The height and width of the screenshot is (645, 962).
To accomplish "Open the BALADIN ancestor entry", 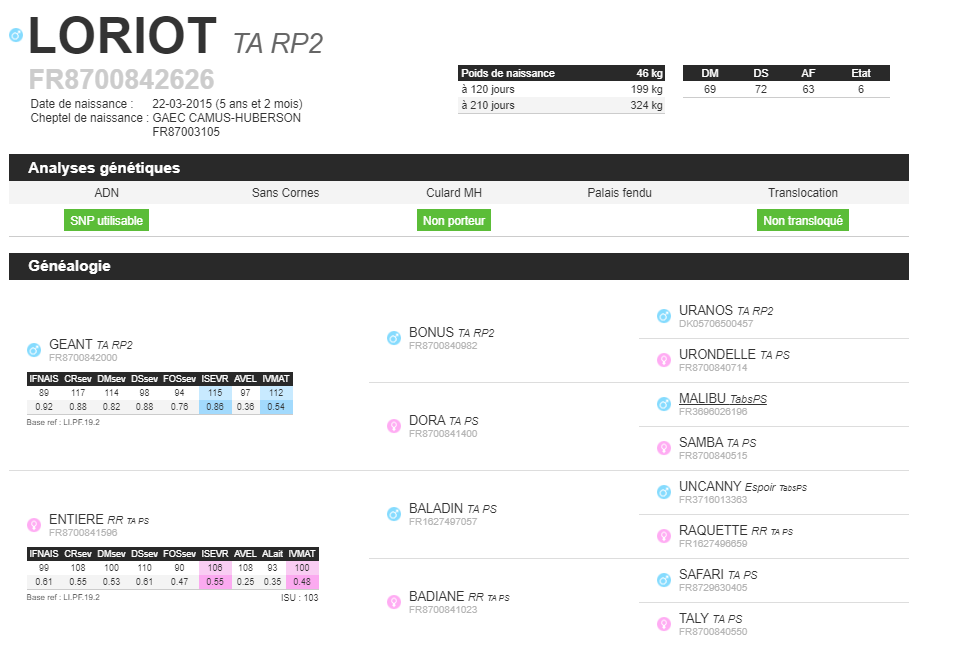I will click(438, 509).
